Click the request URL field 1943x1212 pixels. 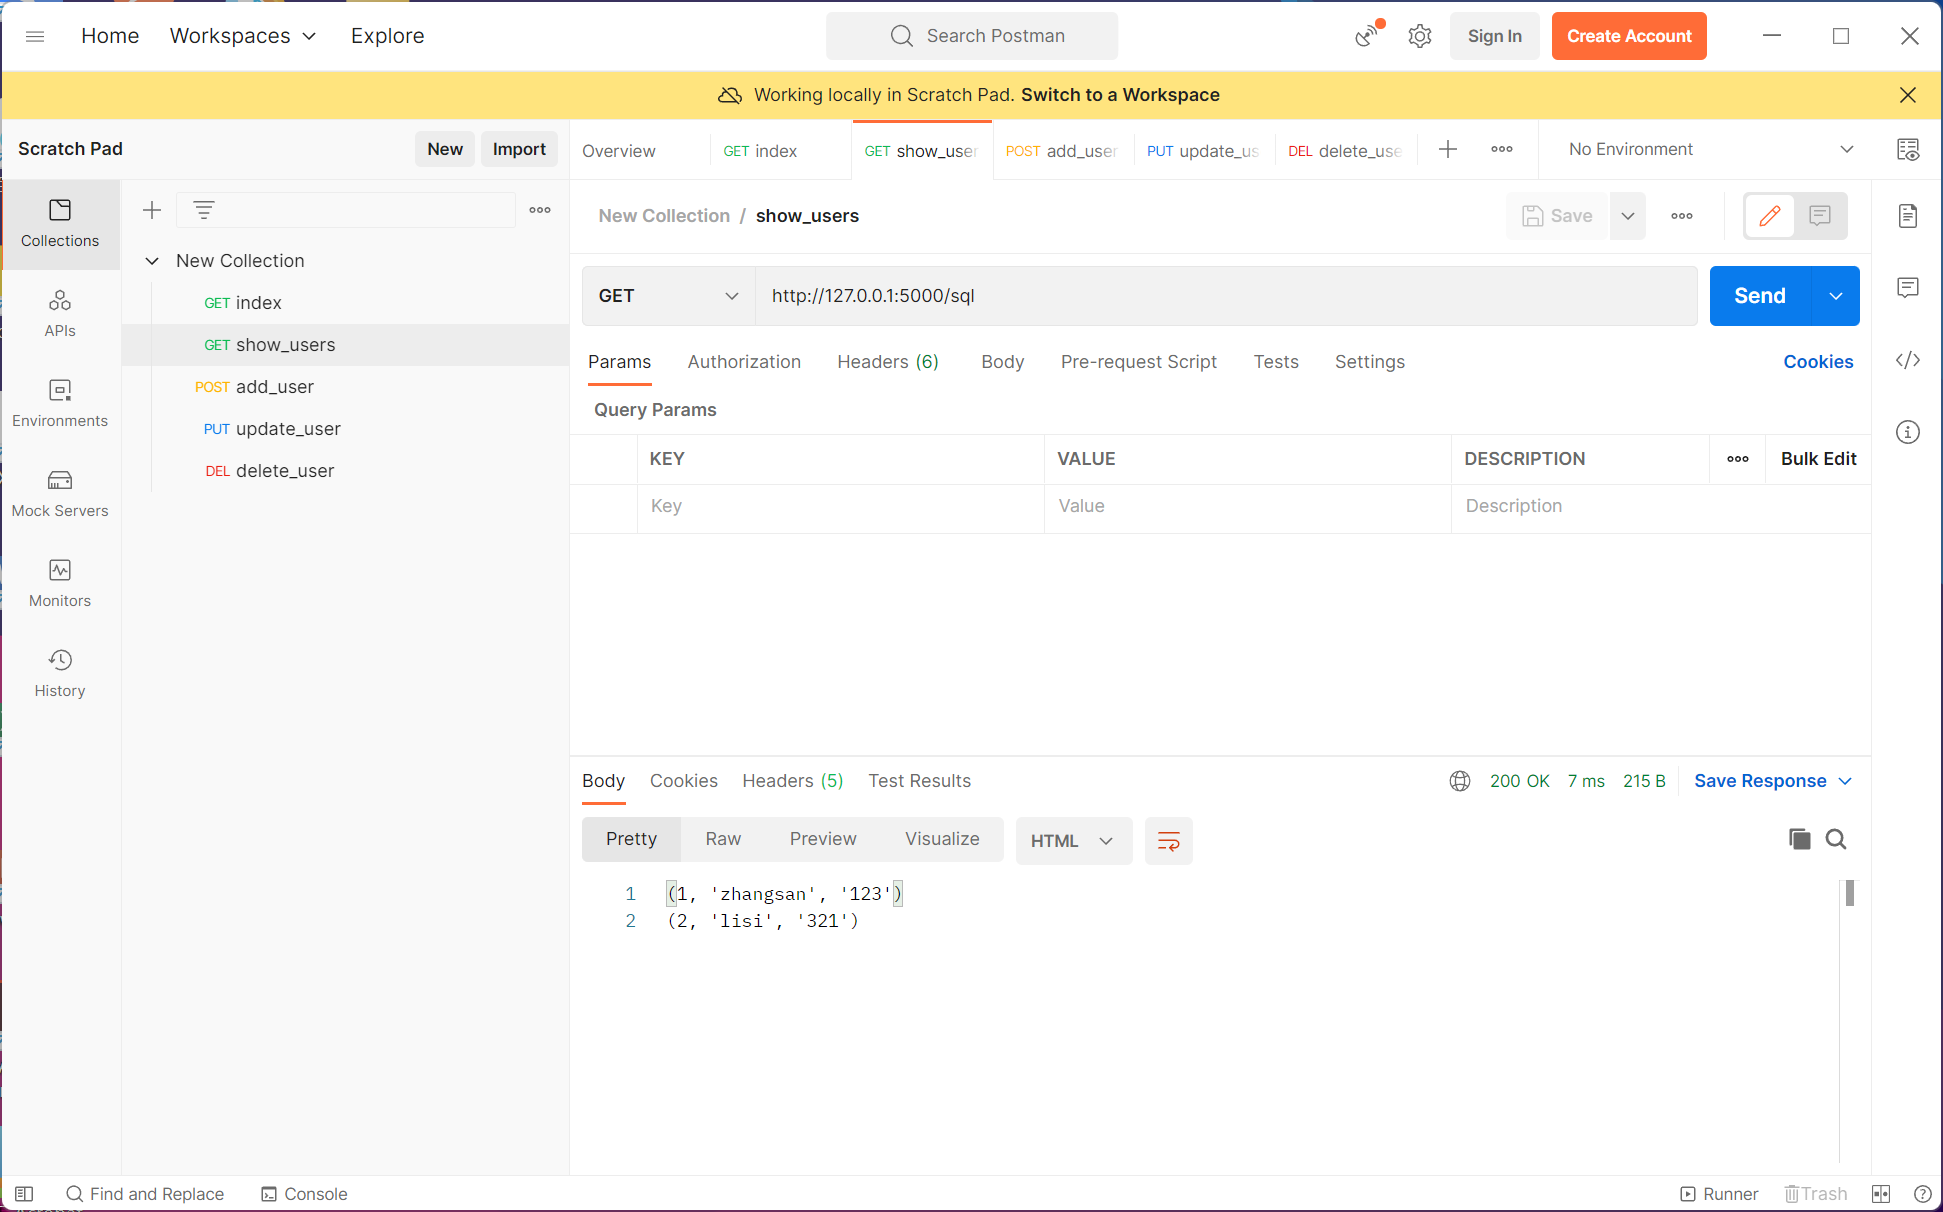[1225, 296]
